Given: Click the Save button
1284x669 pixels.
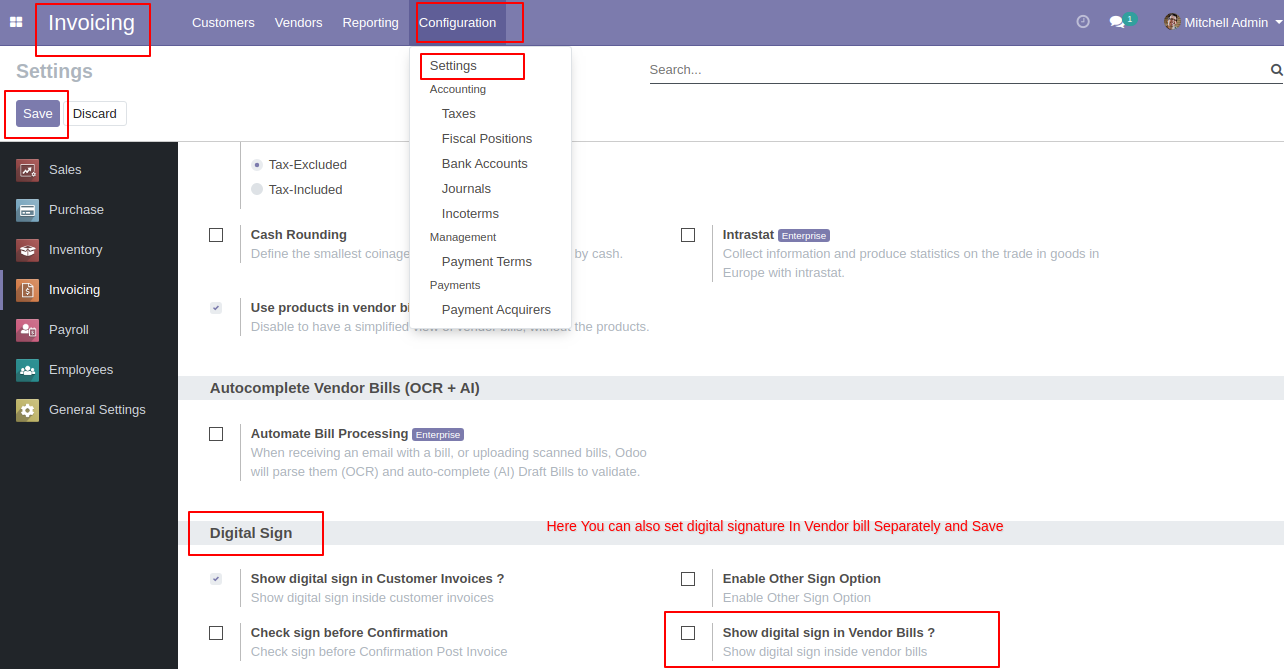Looking at the screenshot, I should (x=38, y=114).
